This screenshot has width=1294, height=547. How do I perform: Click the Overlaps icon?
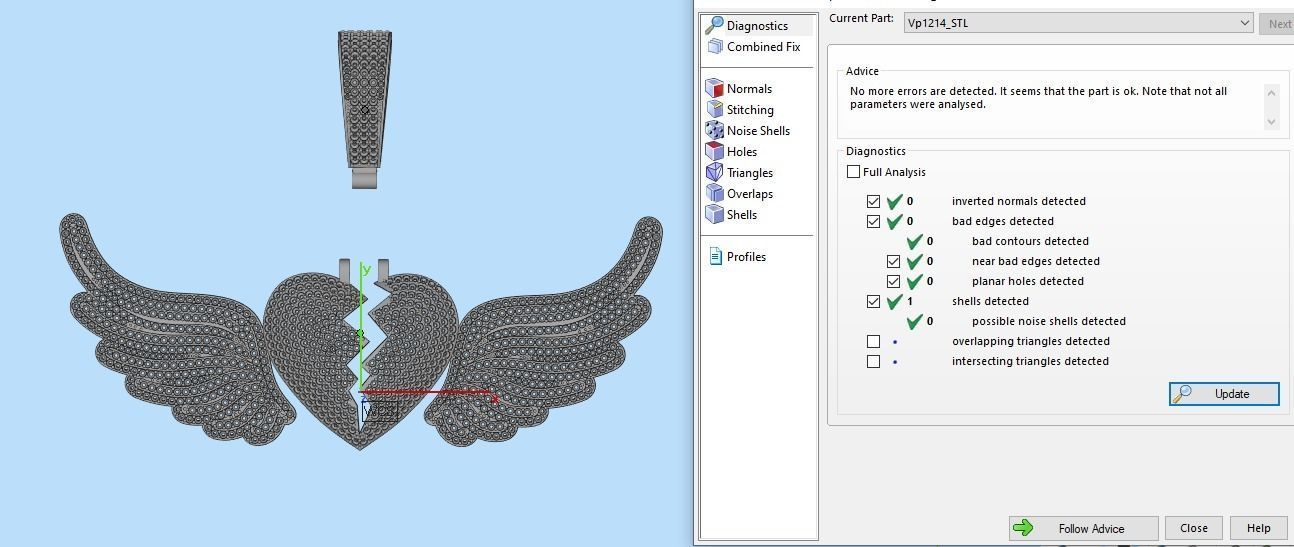pyautogui.click(x=714, y=193)
